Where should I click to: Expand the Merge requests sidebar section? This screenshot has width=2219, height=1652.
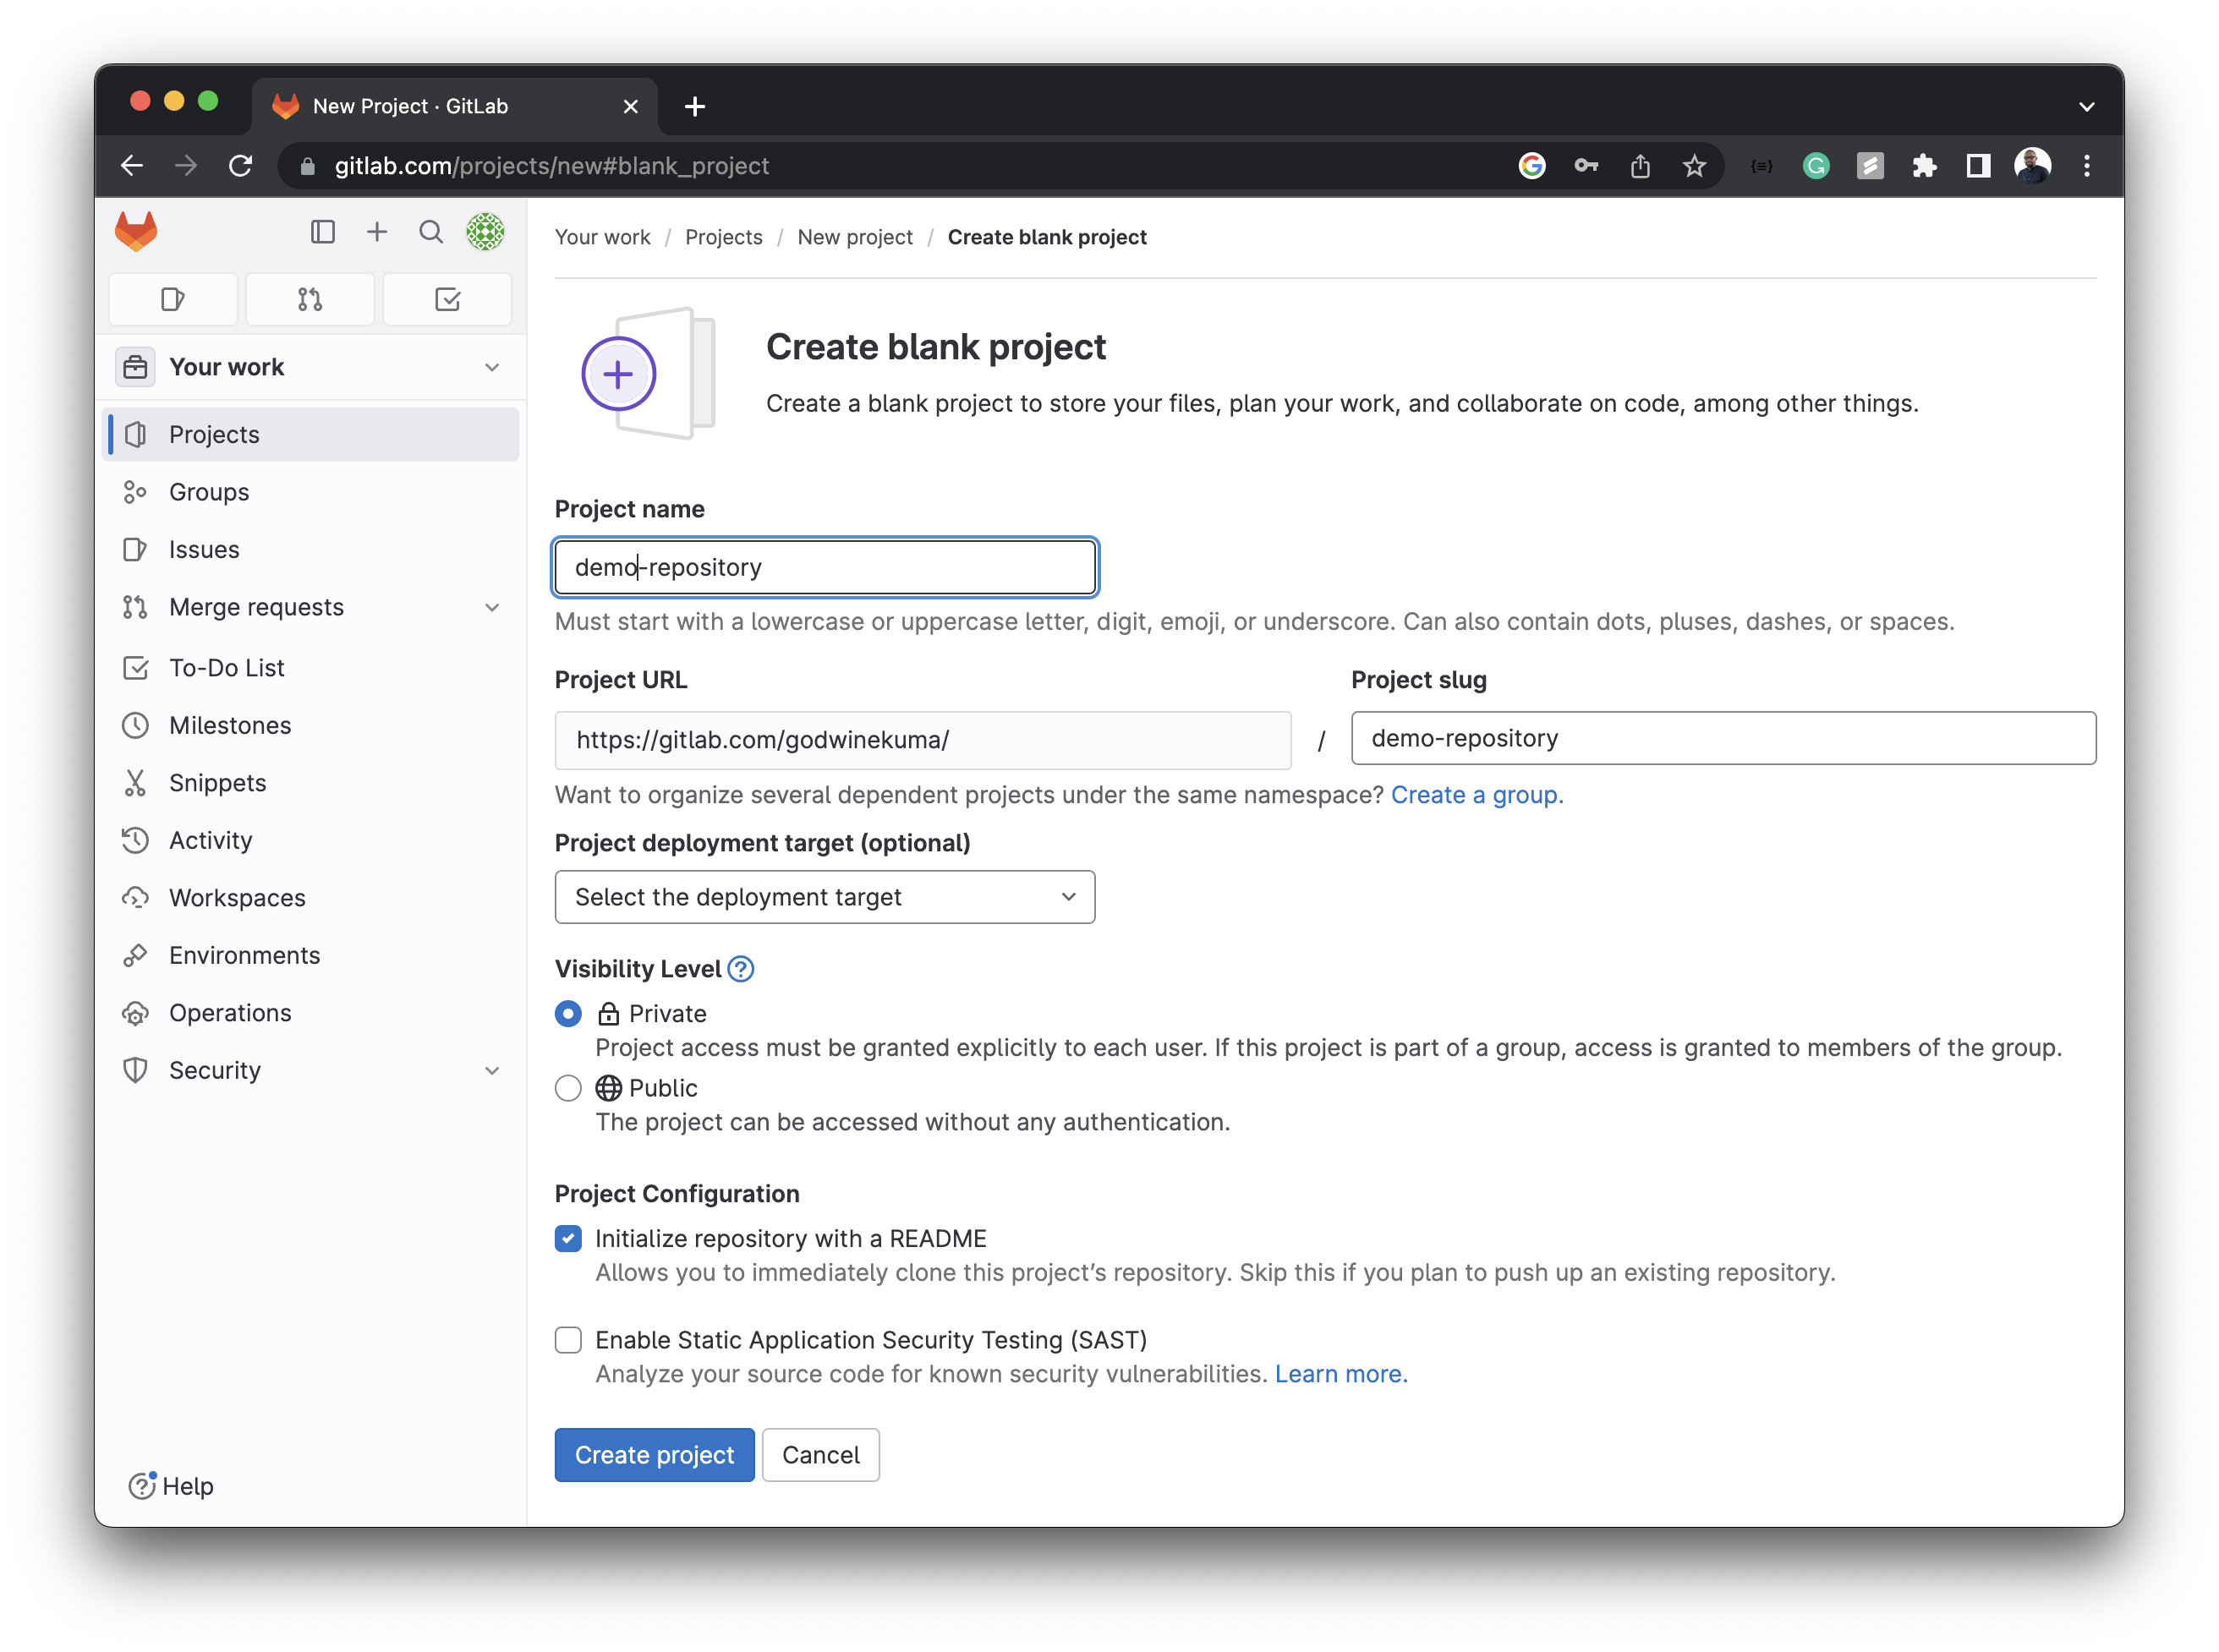491,608
